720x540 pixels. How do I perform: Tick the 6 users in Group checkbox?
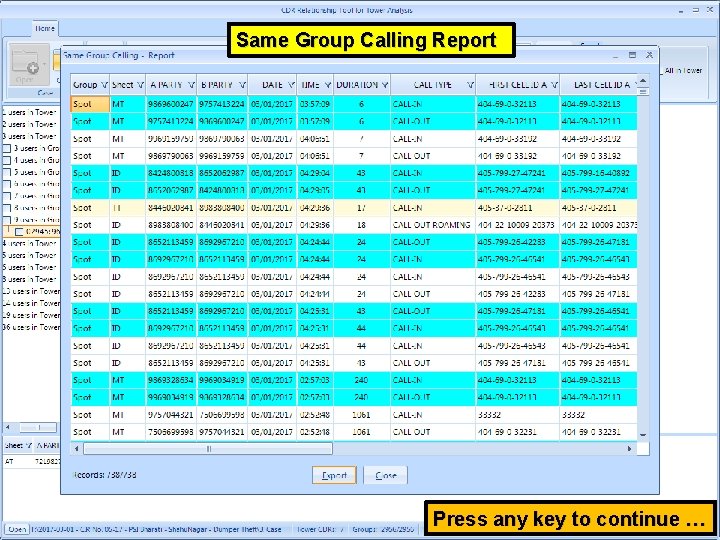point(7,185)
